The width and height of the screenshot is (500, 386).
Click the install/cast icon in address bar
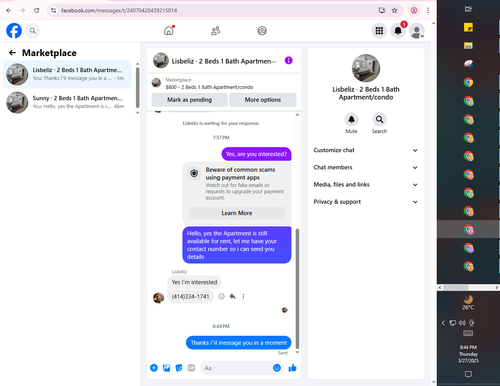[382, 10]
